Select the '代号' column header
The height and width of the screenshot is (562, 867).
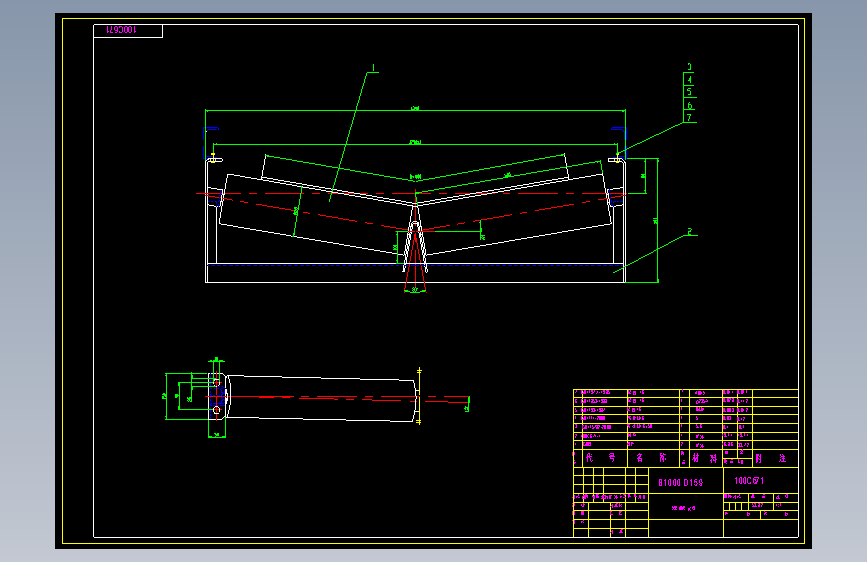[x=600, y=457]
